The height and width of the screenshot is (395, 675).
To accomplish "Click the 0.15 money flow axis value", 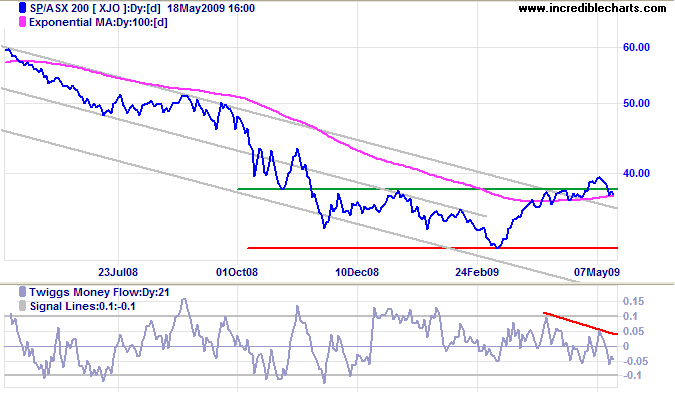I will 634,301.
